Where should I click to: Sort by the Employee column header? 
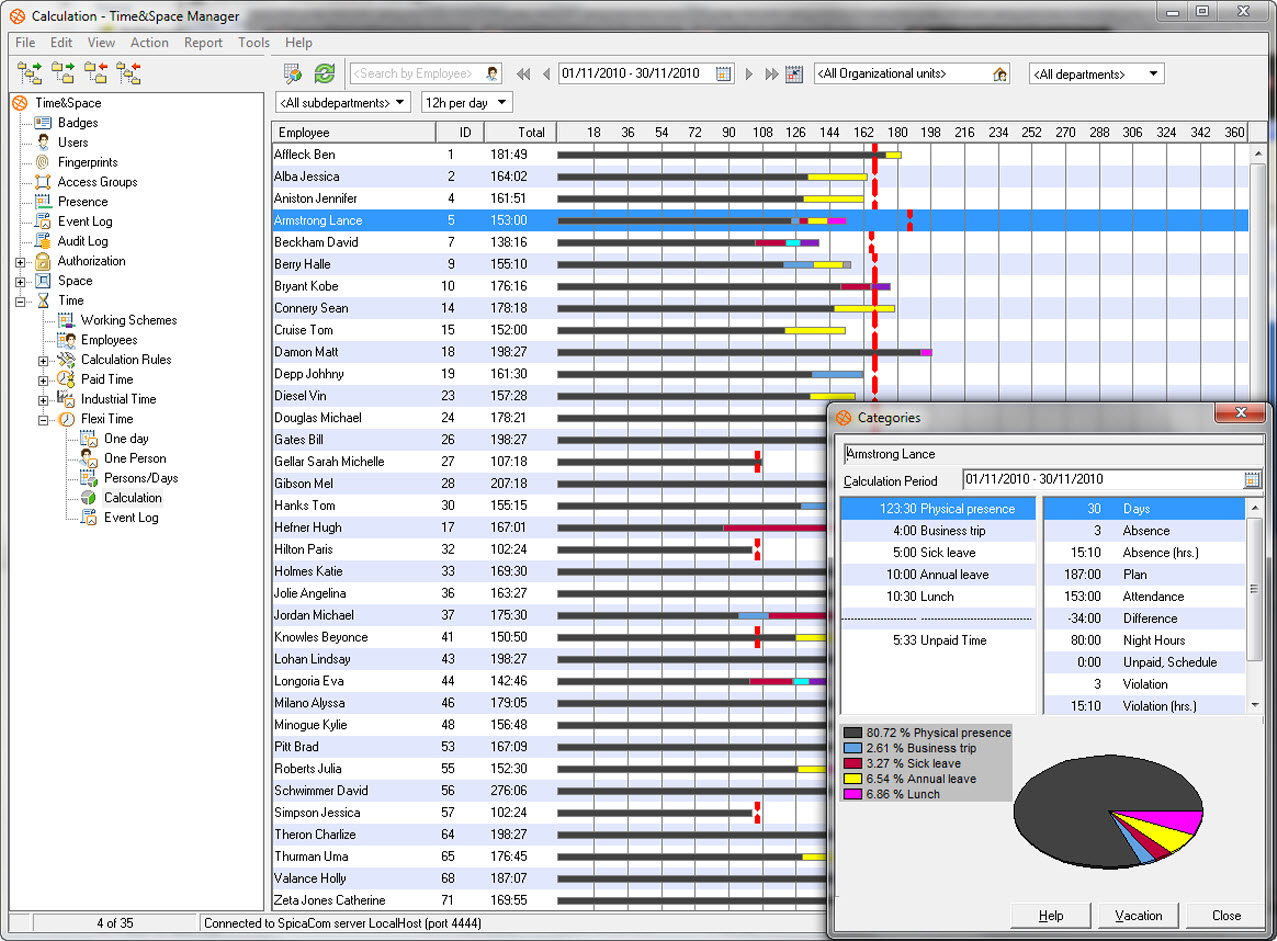pyautogui.click(x=354, y=132)
